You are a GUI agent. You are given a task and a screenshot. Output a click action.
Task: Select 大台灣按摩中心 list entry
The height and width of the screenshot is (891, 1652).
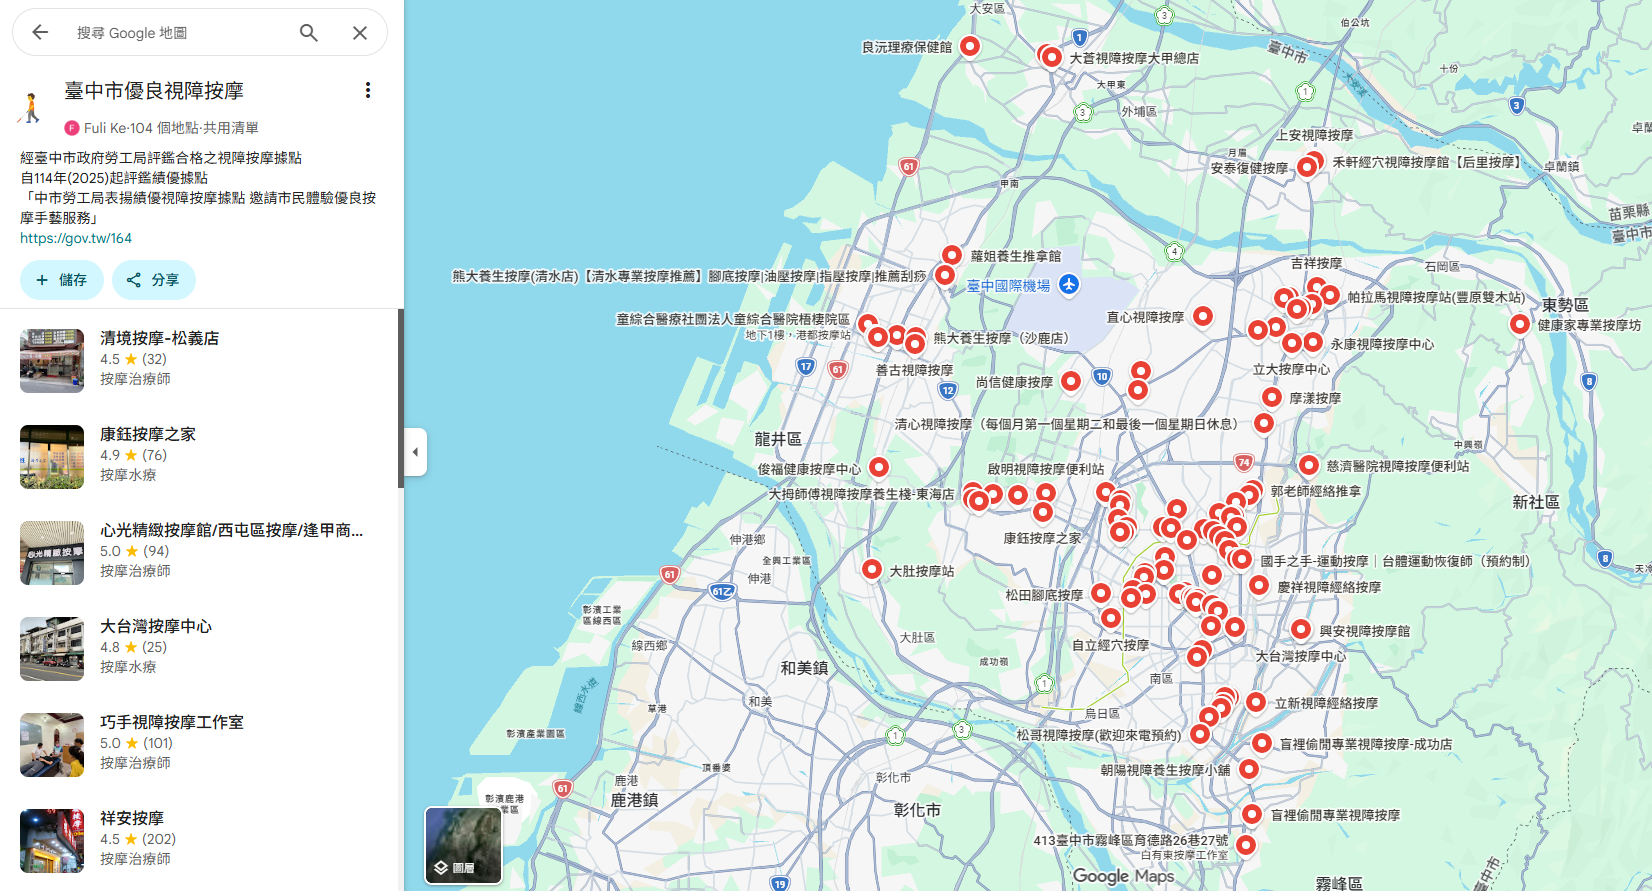(156, 626)
